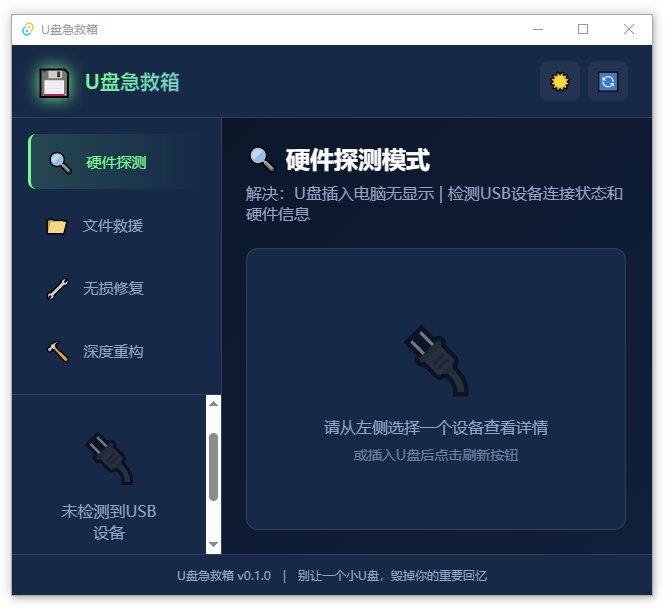Viewport: 672px width, 610px height.
Task: Maximize the U盘急救箱 window
Action: click(x=583, y=30)
